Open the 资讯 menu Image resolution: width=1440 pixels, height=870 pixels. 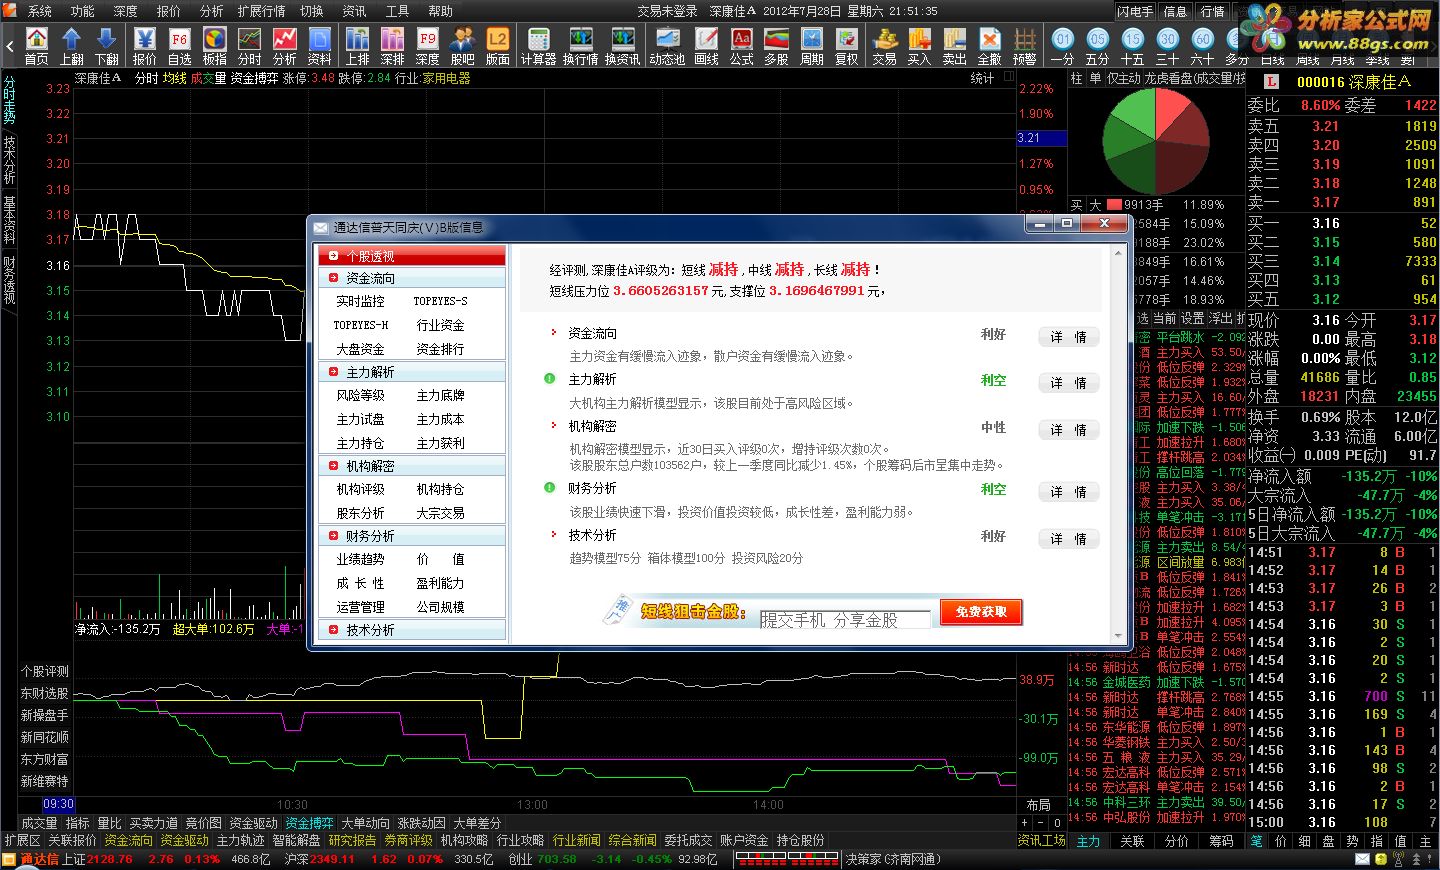[x=355, y=11]
